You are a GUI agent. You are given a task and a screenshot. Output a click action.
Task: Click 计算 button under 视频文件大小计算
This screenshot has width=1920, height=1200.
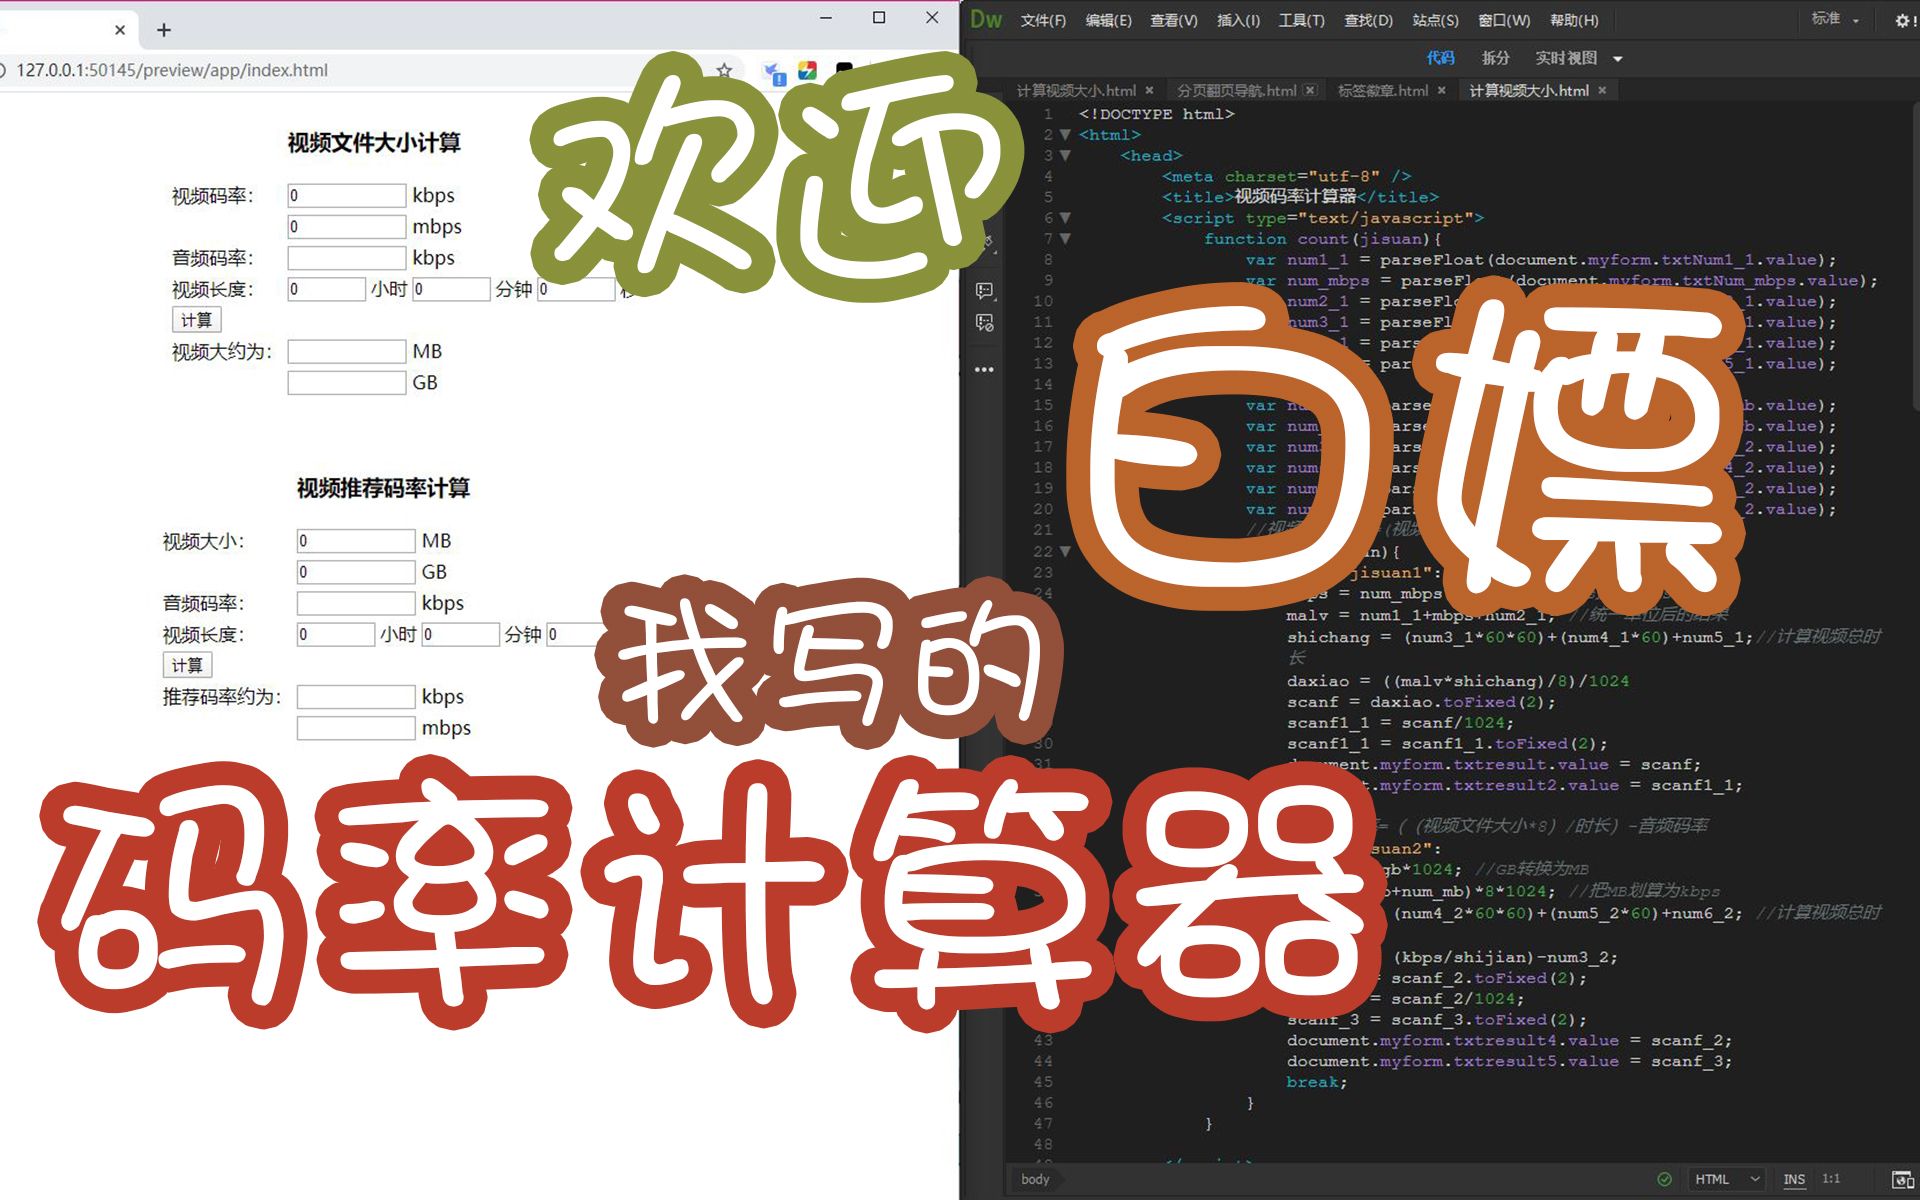pyautogui.click(x=196, y=320)
